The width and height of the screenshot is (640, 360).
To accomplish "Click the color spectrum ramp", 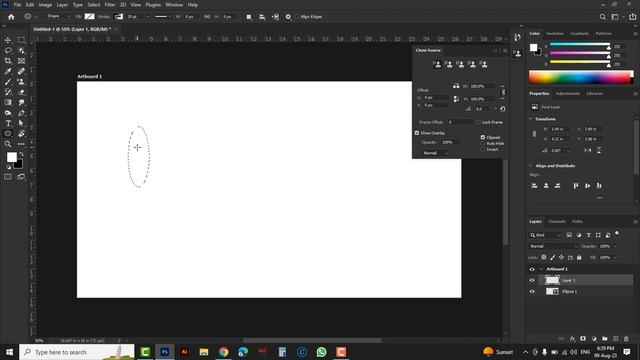I will [580, 77].
